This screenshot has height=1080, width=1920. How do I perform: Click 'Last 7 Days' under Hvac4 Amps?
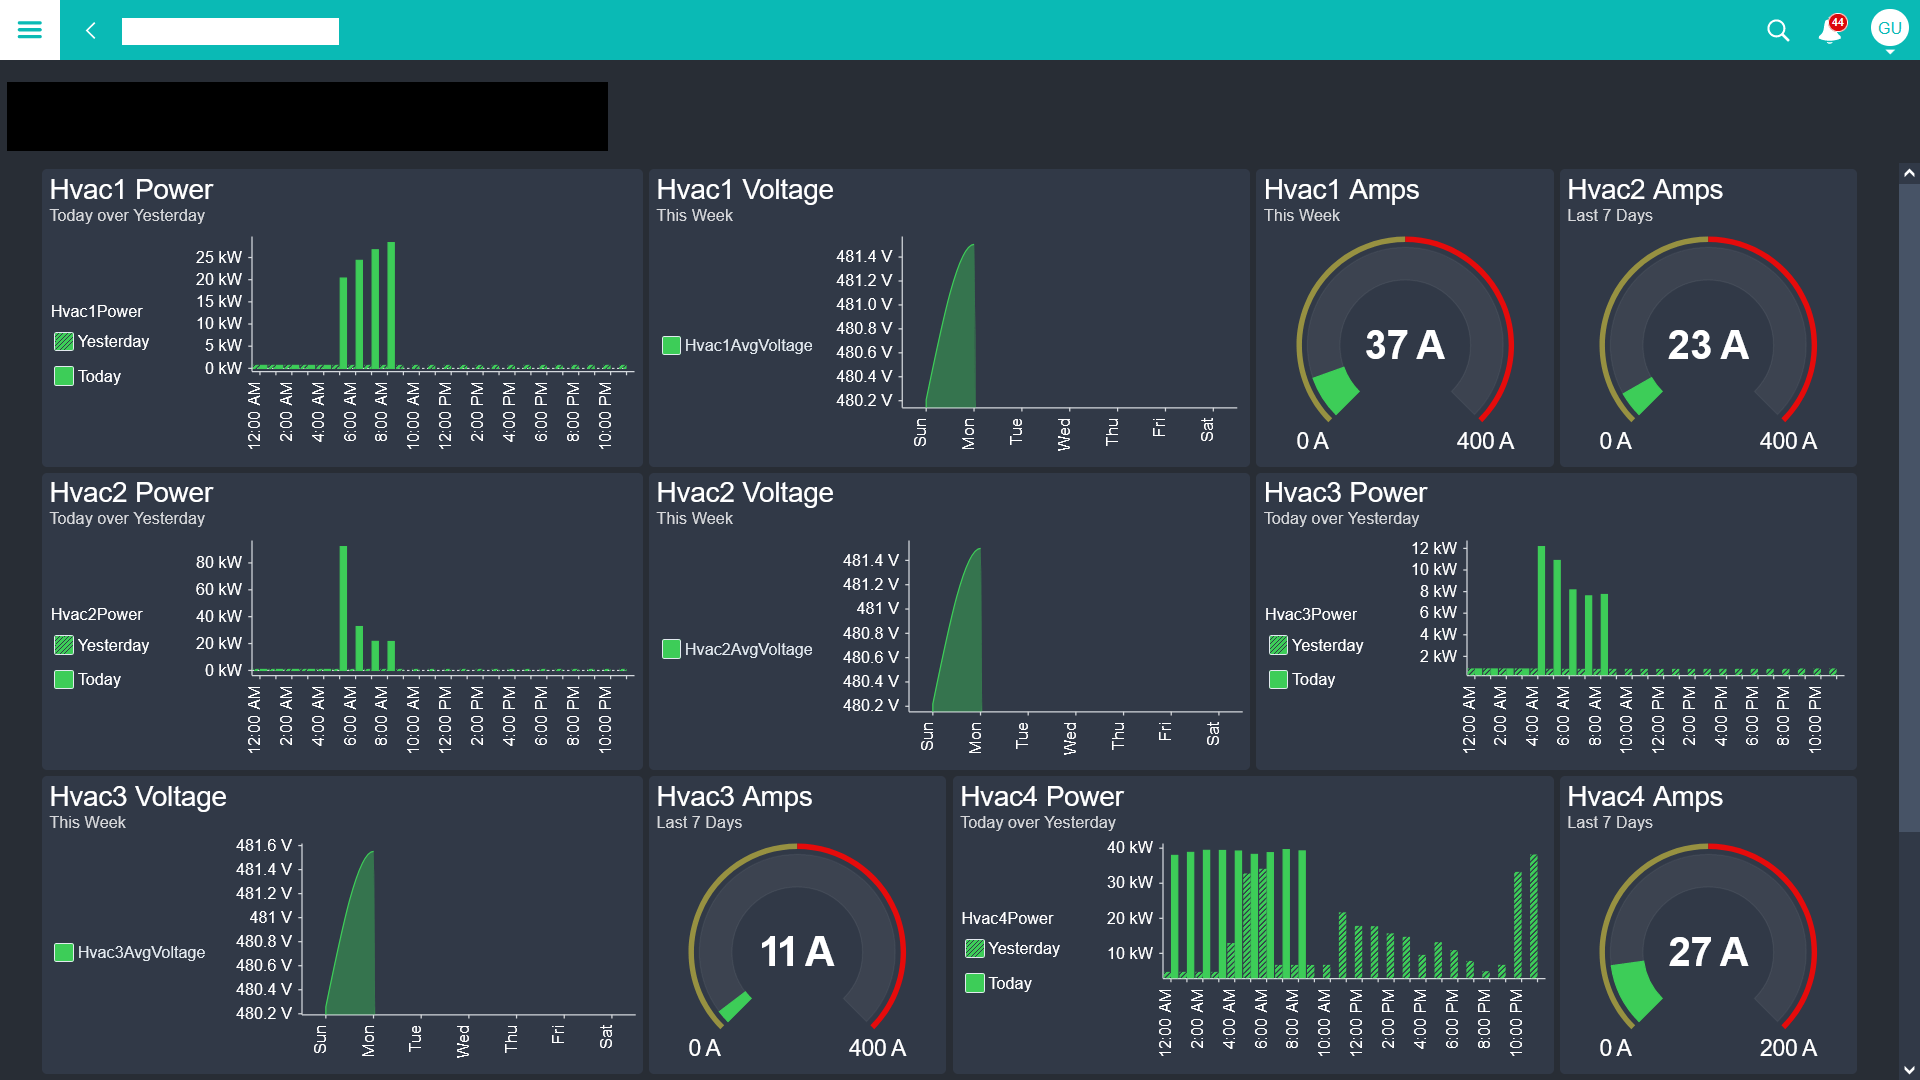(x=1609, y=823)
